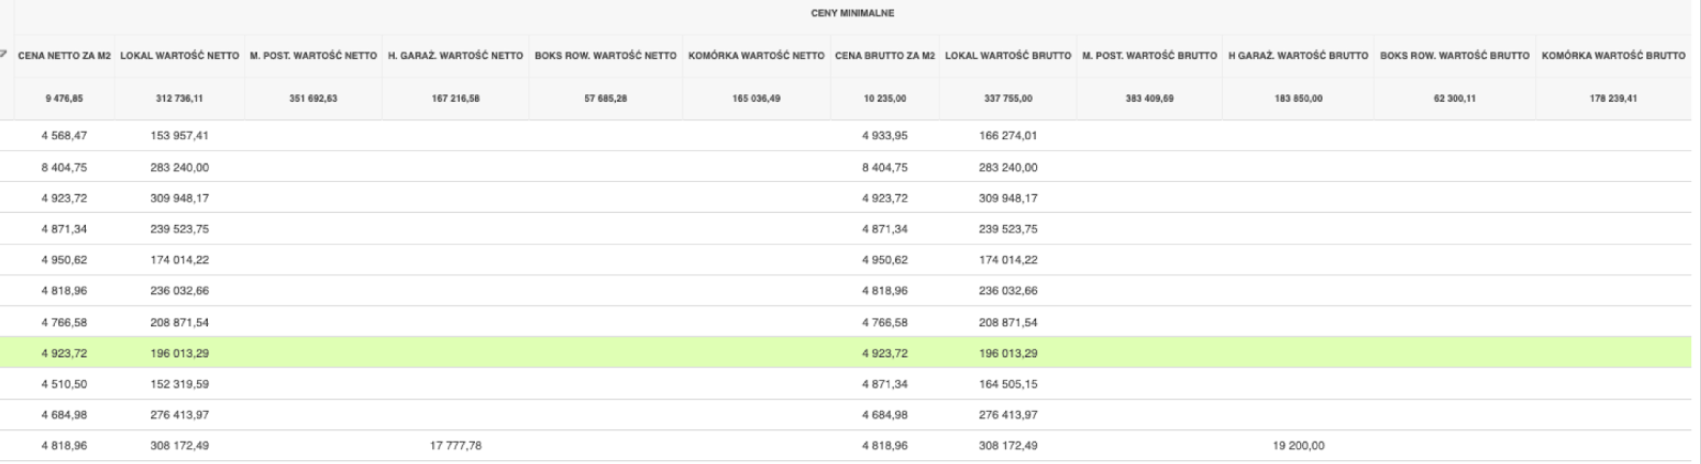The image size is (1701, 464).
Task: Click the M. POST. WARTOŚĆ BRUTTO header
Action: point(1149,55)
